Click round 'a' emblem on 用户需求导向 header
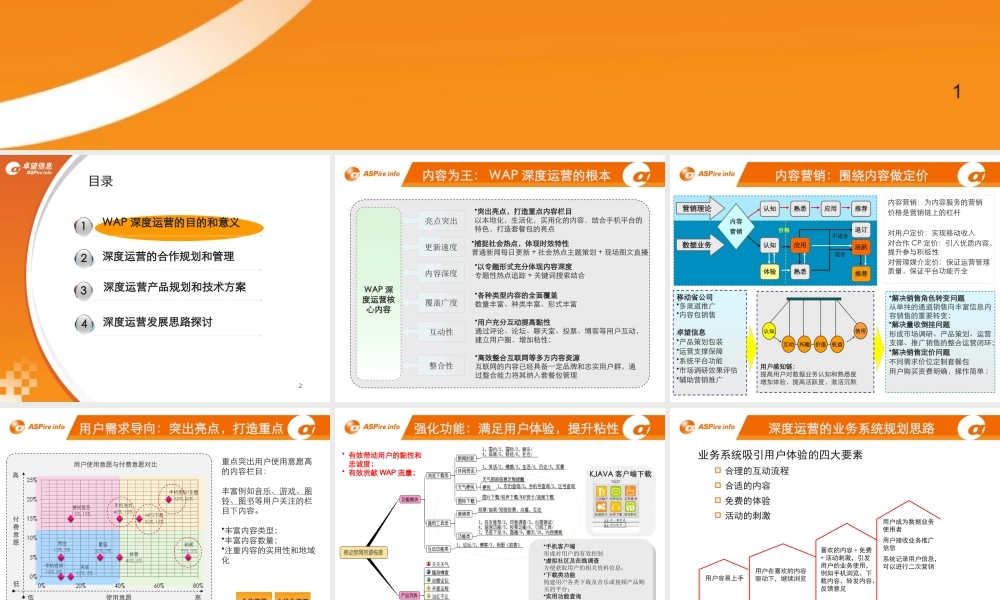Image resolution: width=1000 pixels, height=600 pixels. click(x=302, y=428)
